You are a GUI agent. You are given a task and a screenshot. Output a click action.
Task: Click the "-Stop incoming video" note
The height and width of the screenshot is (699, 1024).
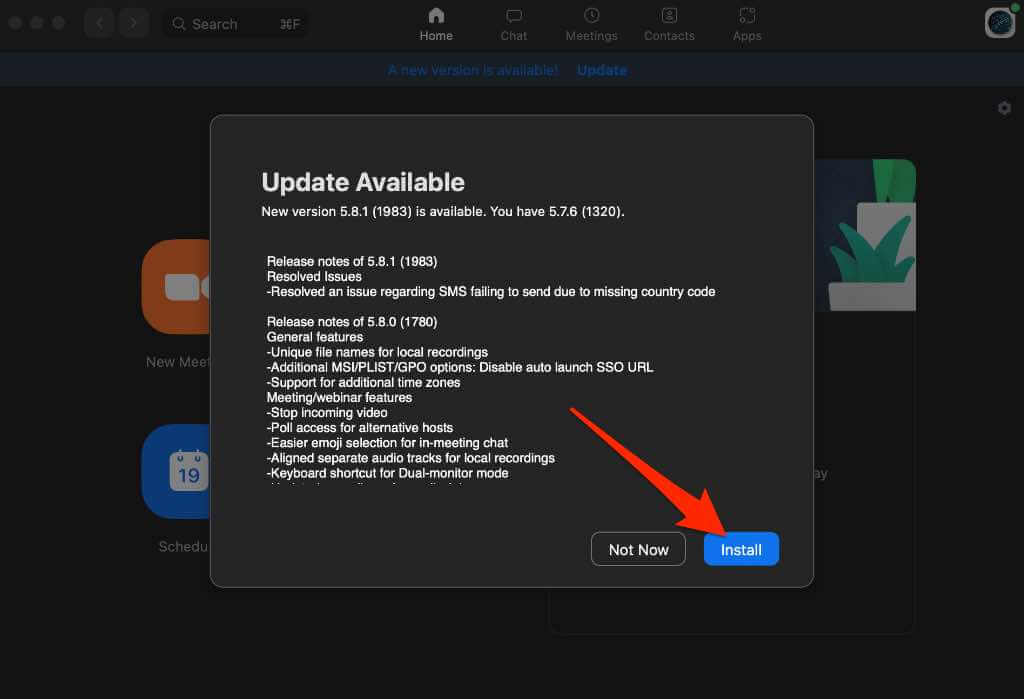pyautogui.click(x=327, y=412)
